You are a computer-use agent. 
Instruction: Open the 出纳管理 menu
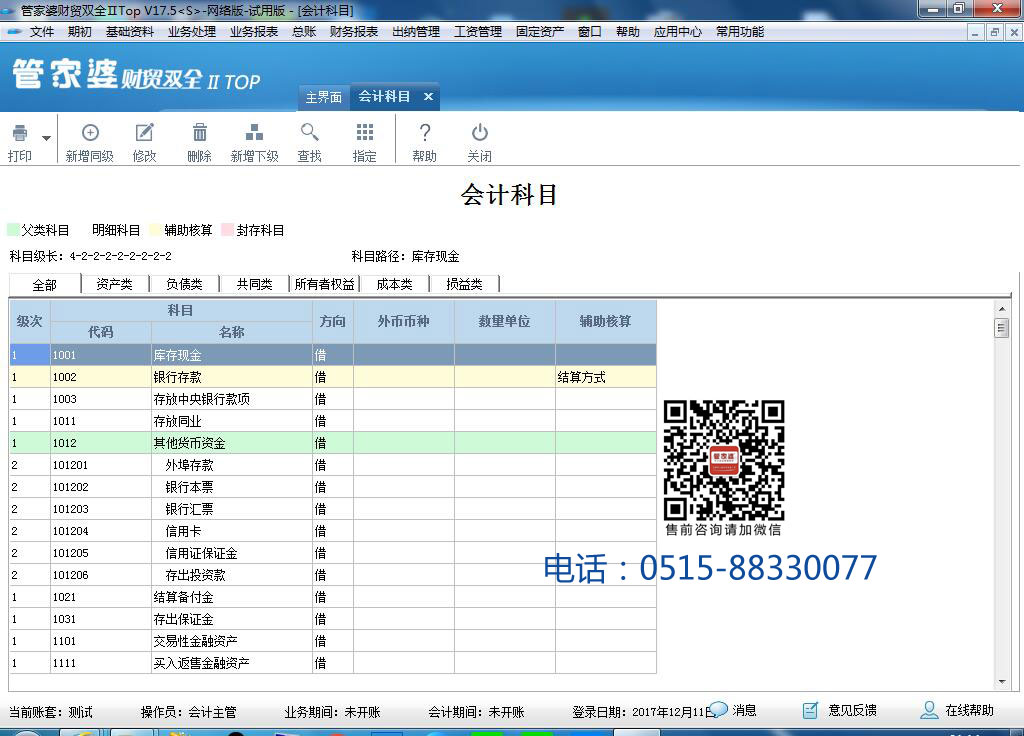(416, 31)
